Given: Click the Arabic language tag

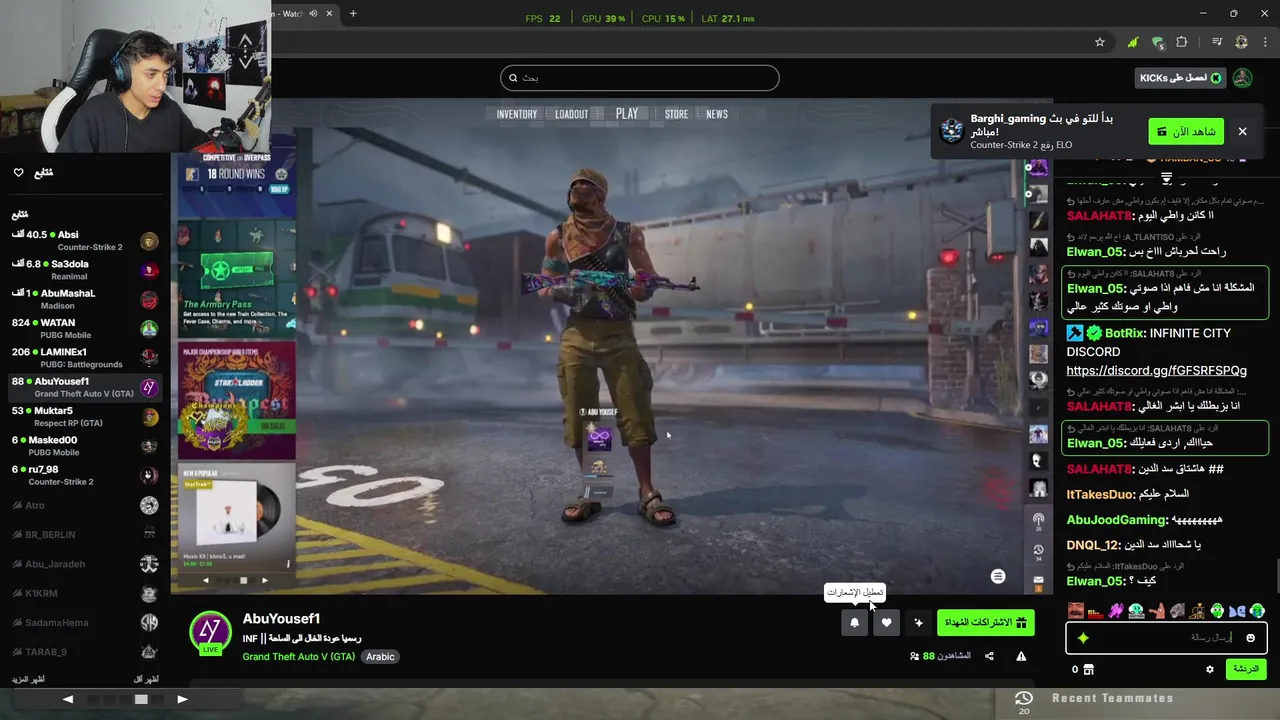Looking at the screenshot, I should (x=380, y=657).
